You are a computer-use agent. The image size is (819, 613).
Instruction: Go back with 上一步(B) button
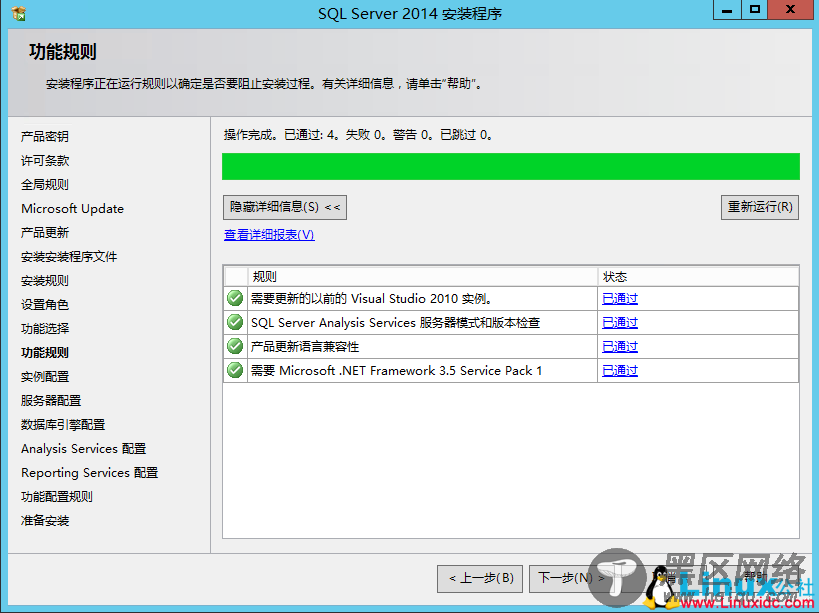tap(480, 578)
